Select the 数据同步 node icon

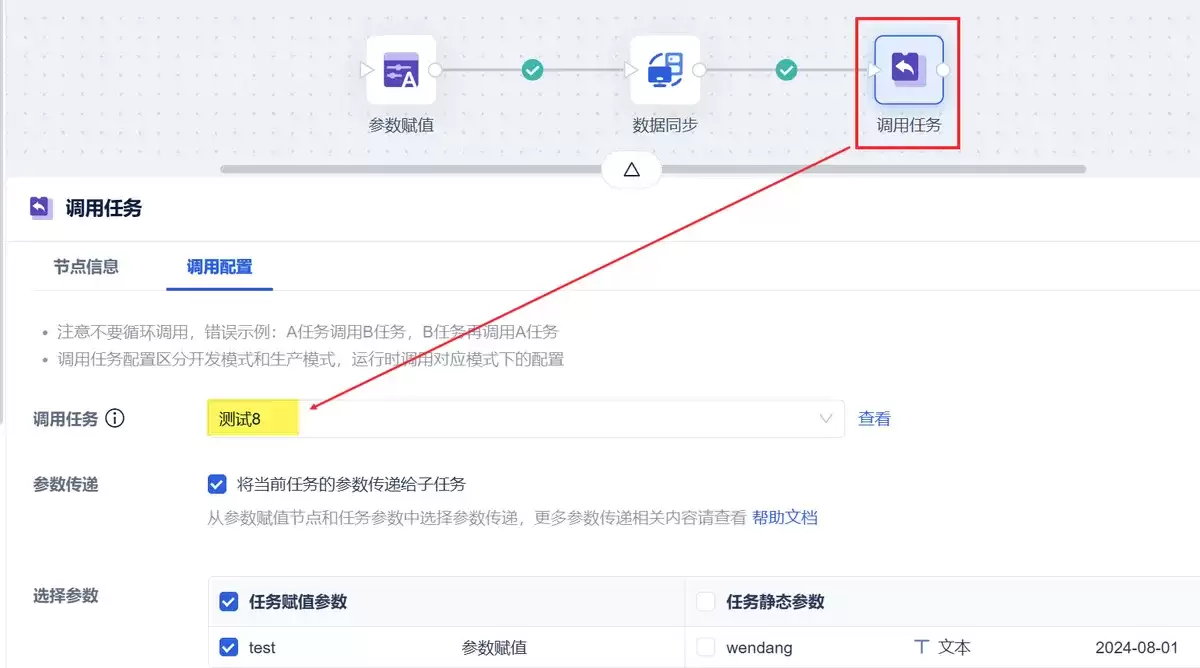pyautogui.click(x=665, y=70)
